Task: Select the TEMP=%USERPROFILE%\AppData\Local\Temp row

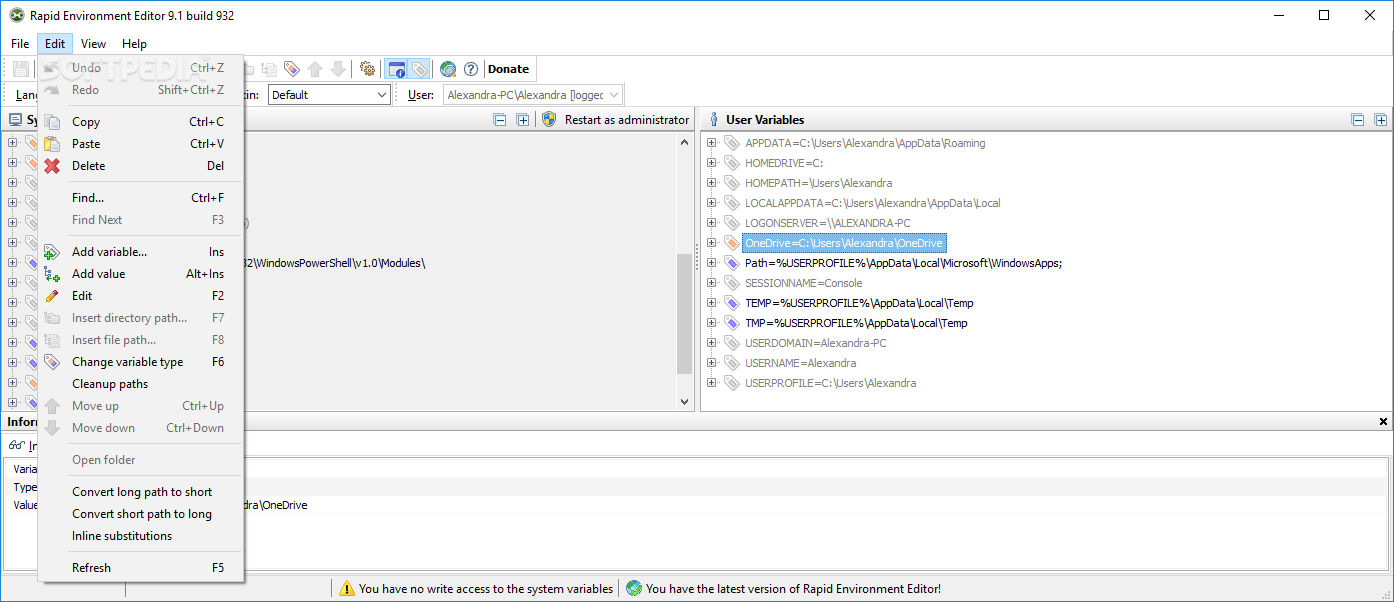Action: [859, 303]
